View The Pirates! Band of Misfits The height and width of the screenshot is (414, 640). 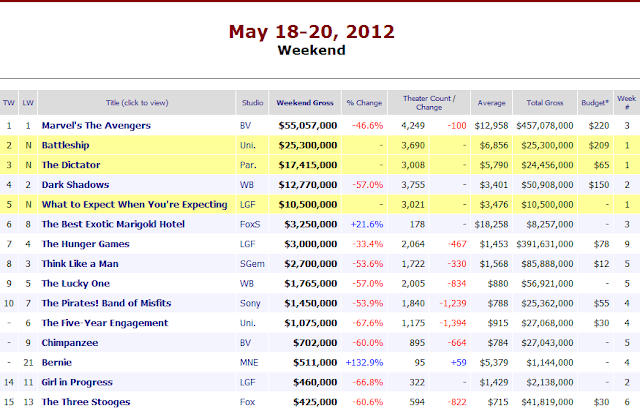[106, 303]
